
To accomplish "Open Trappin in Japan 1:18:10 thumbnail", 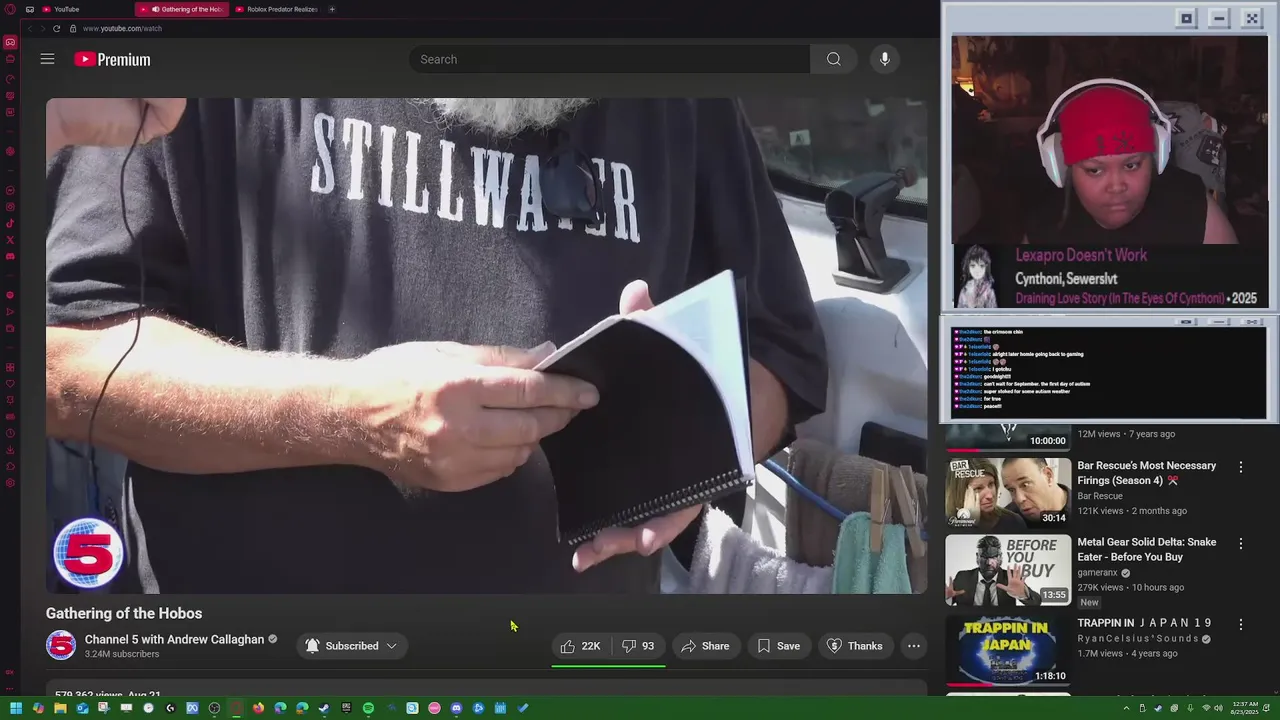I will click(1008, 651).
